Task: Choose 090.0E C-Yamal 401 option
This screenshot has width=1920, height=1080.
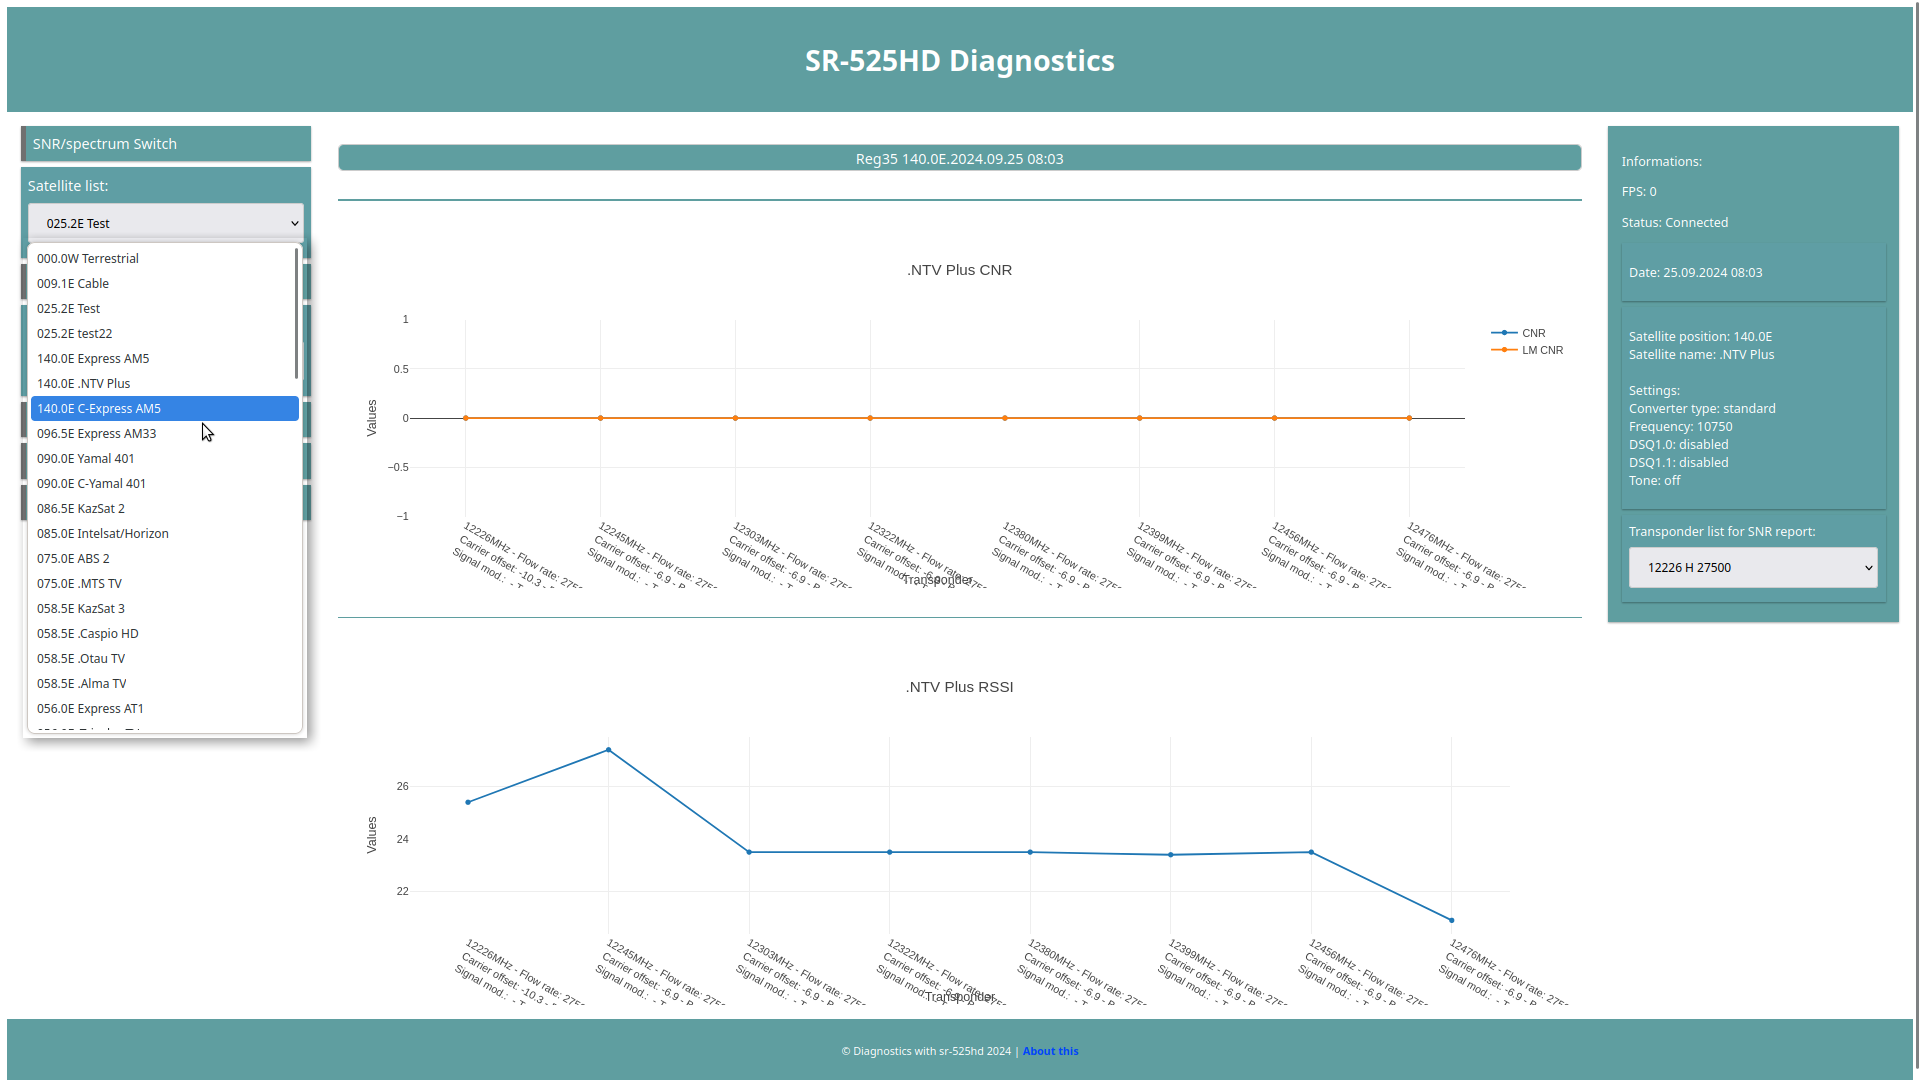Action: [165, 483]
